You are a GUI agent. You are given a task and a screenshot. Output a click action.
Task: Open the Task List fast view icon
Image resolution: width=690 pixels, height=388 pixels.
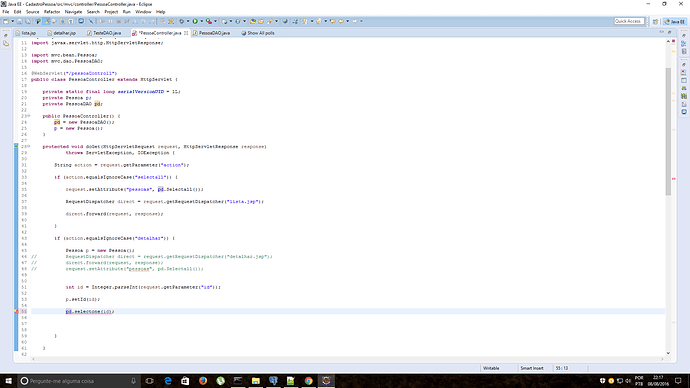click(x=684, y=51)
